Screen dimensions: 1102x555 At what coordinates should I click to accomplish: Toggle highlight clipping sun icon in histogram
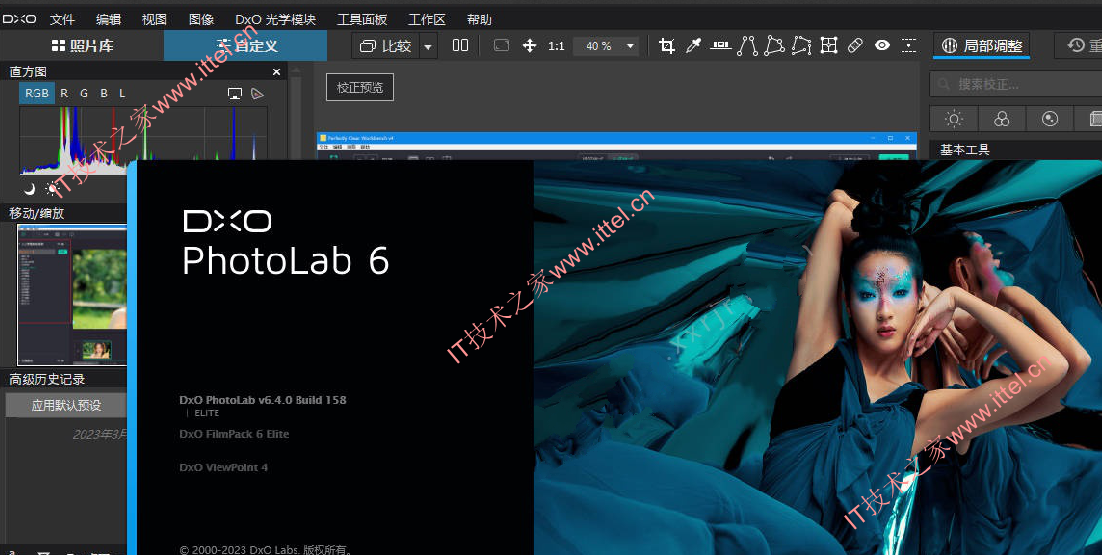point(52,188)
